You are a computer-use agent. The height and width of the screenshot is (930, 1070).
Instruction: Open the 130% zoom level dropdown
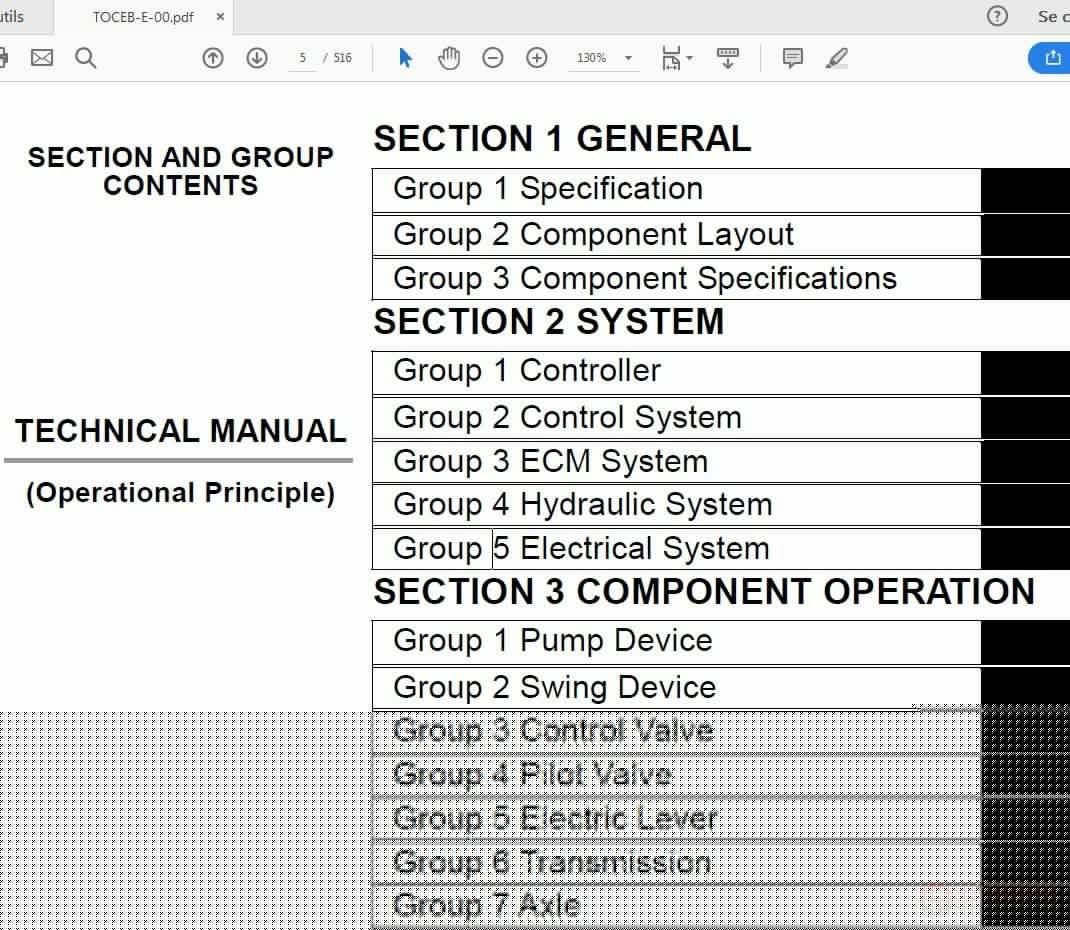603,58
